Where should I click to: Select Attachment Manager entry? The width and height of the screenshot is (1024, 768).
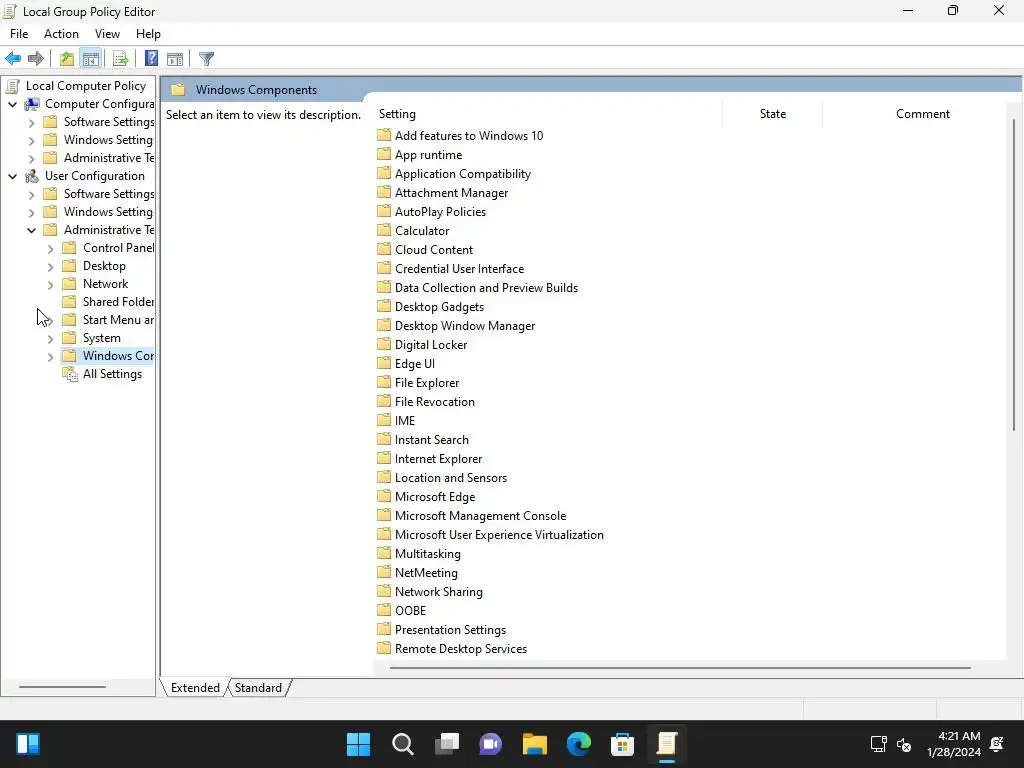tap(451, 193)
